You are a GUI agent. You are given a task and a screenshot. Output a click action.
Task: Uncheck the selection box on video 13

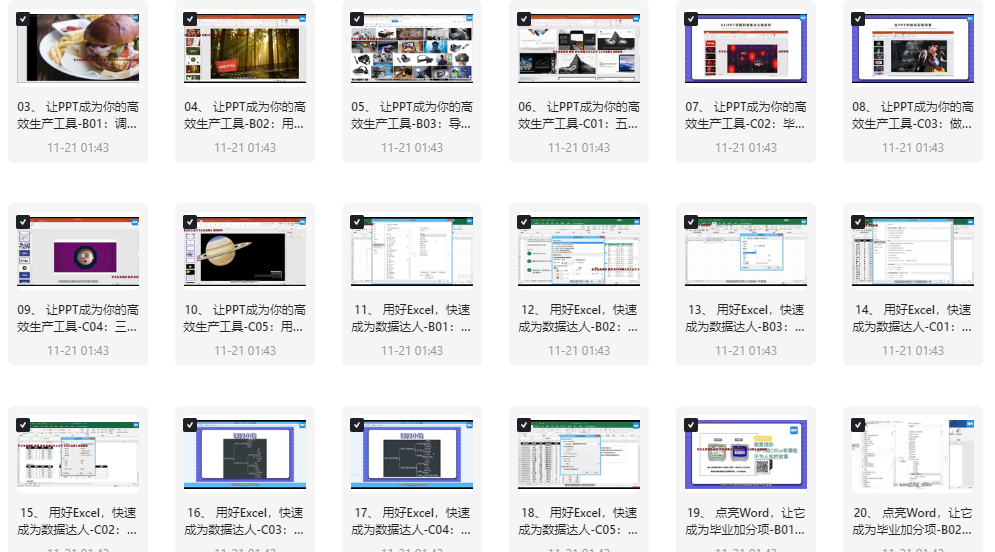pyautogui.click(x=691, y=223)
